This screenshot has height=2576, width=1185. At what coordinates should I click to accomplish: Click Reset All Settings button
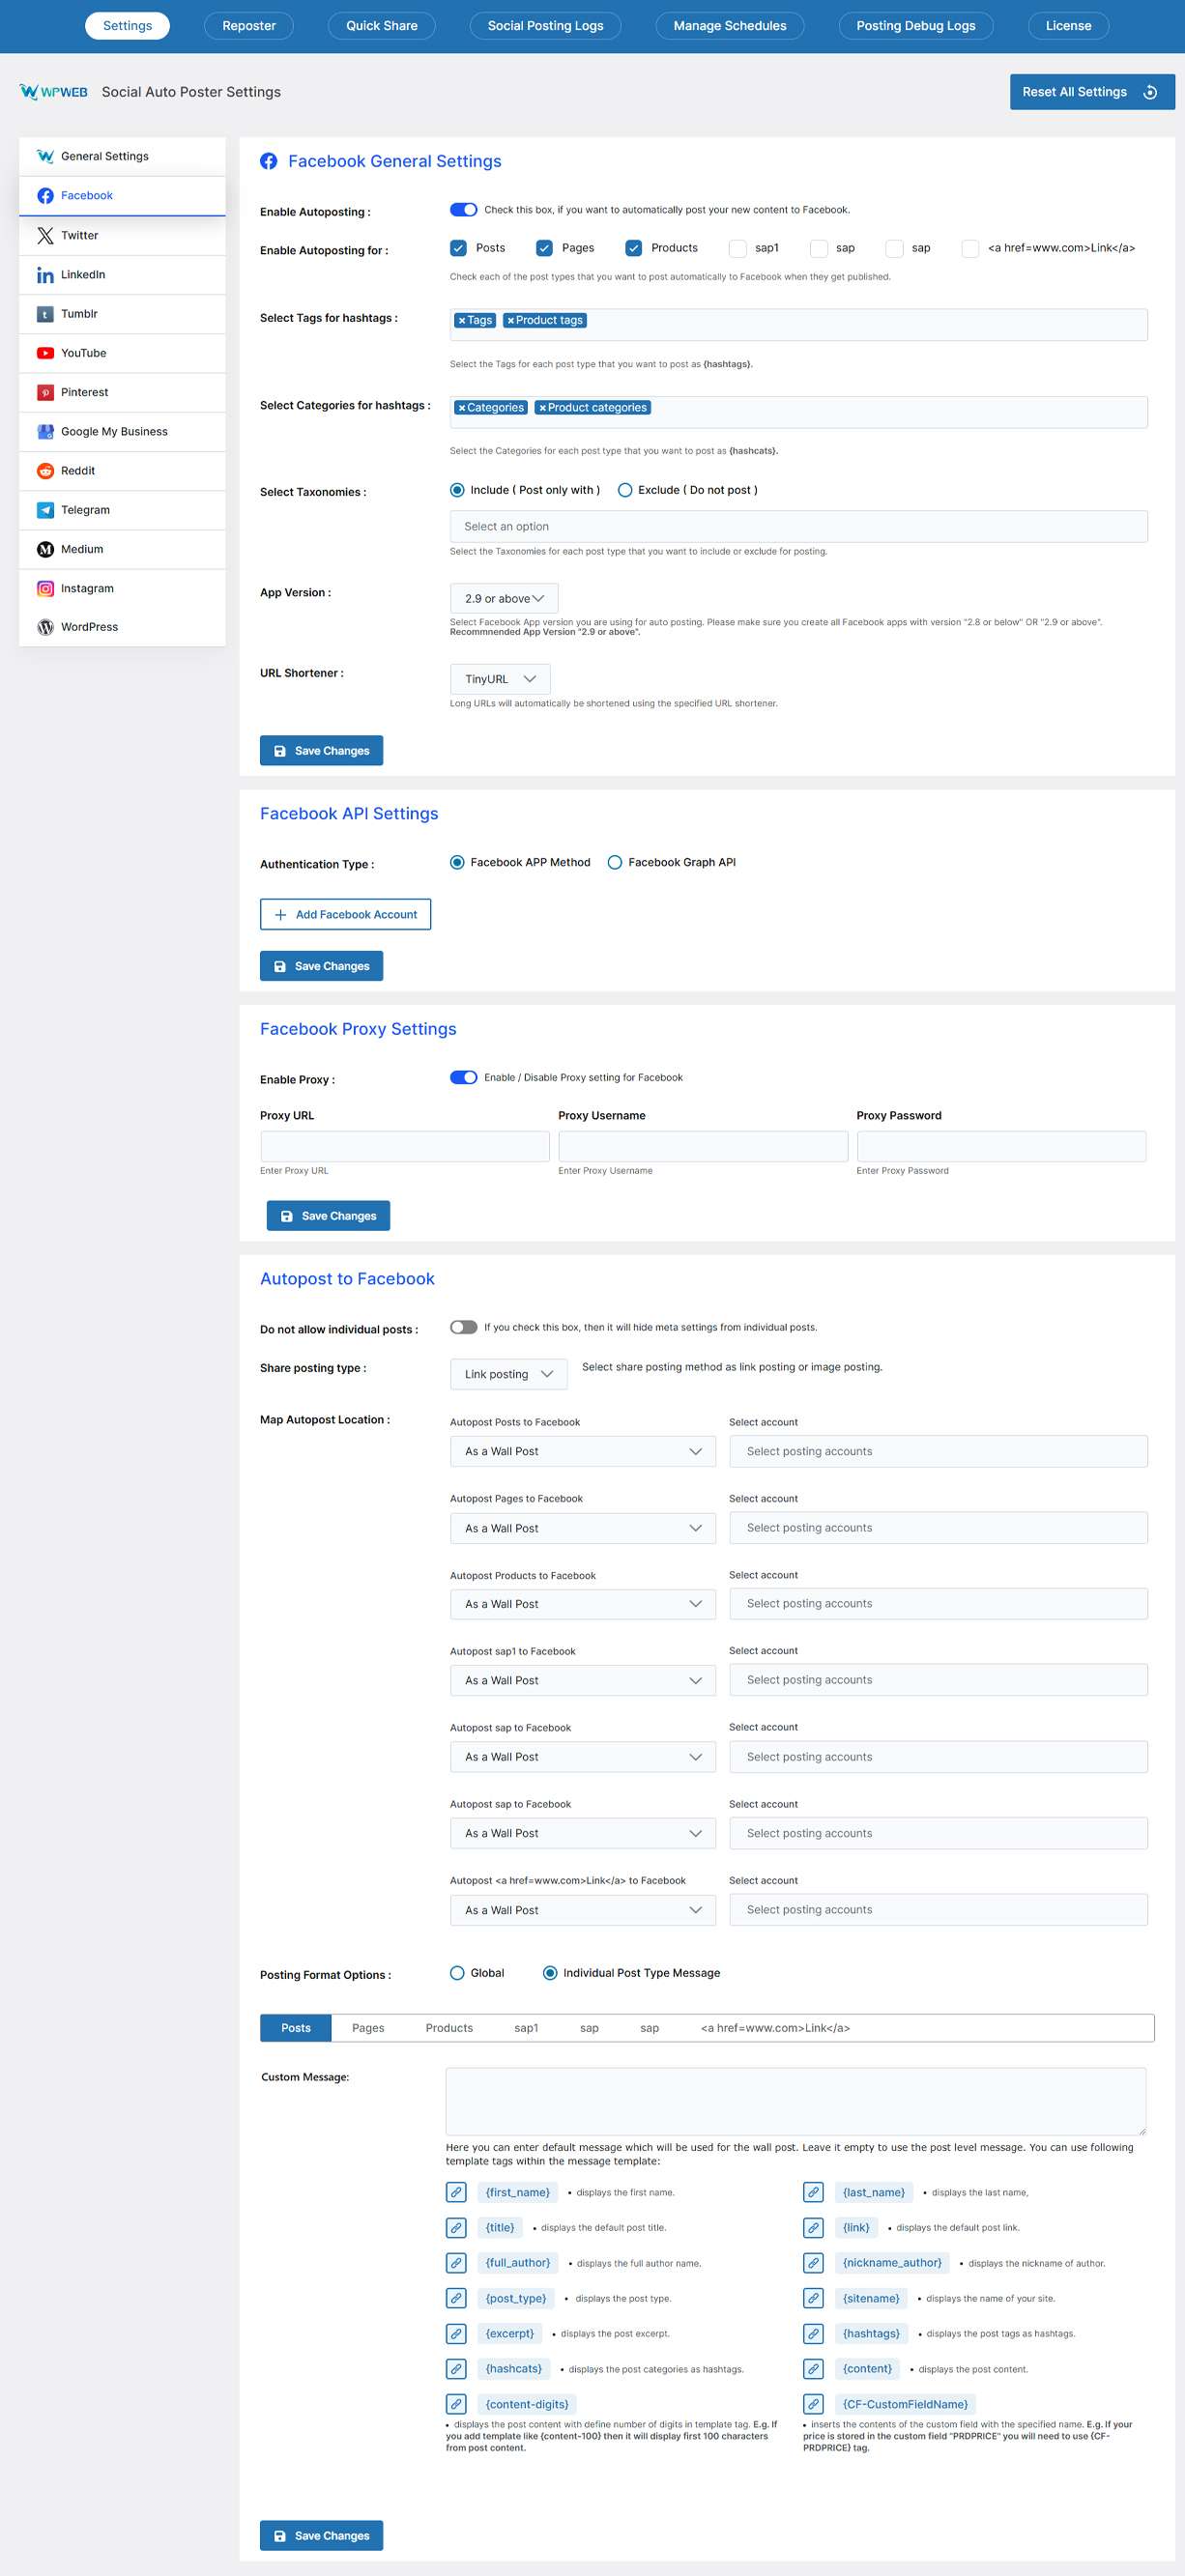pos(1092,92)
